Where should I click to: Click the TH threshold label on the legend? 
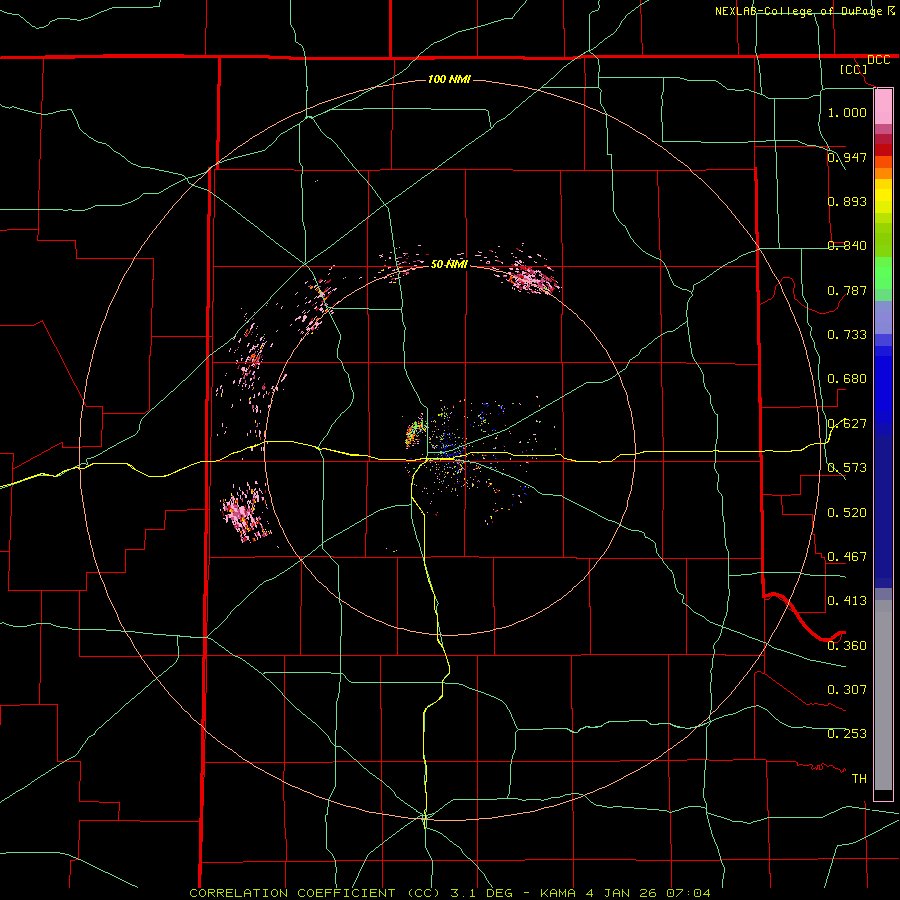pyautogui.click(x=859, y=778)
